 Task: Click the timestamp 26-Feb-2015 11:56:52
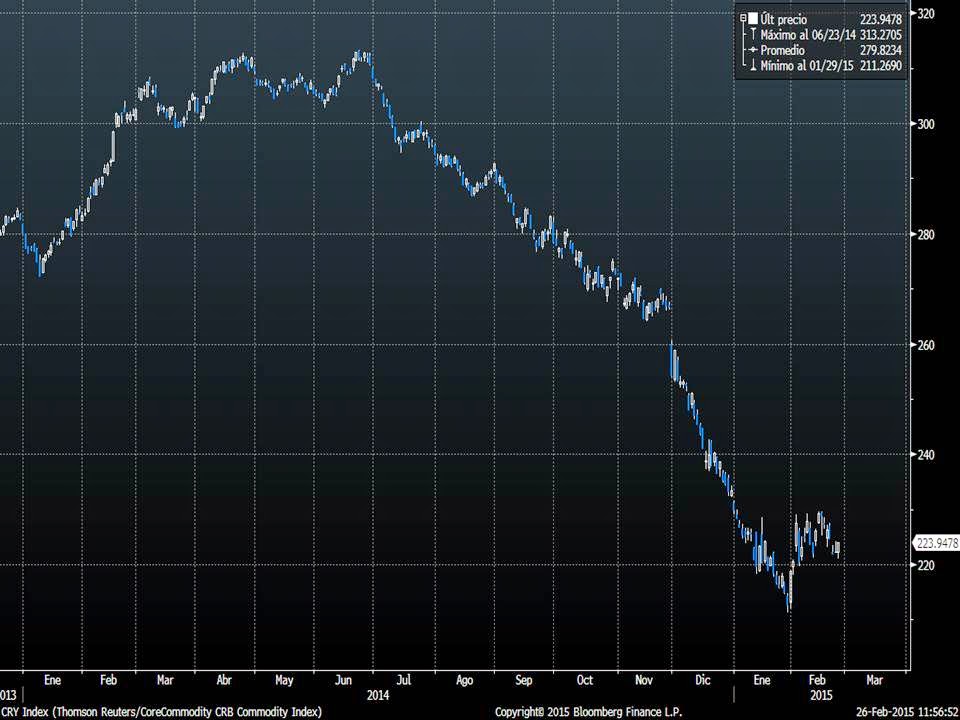pyautogui.click(x=907, y=712)
